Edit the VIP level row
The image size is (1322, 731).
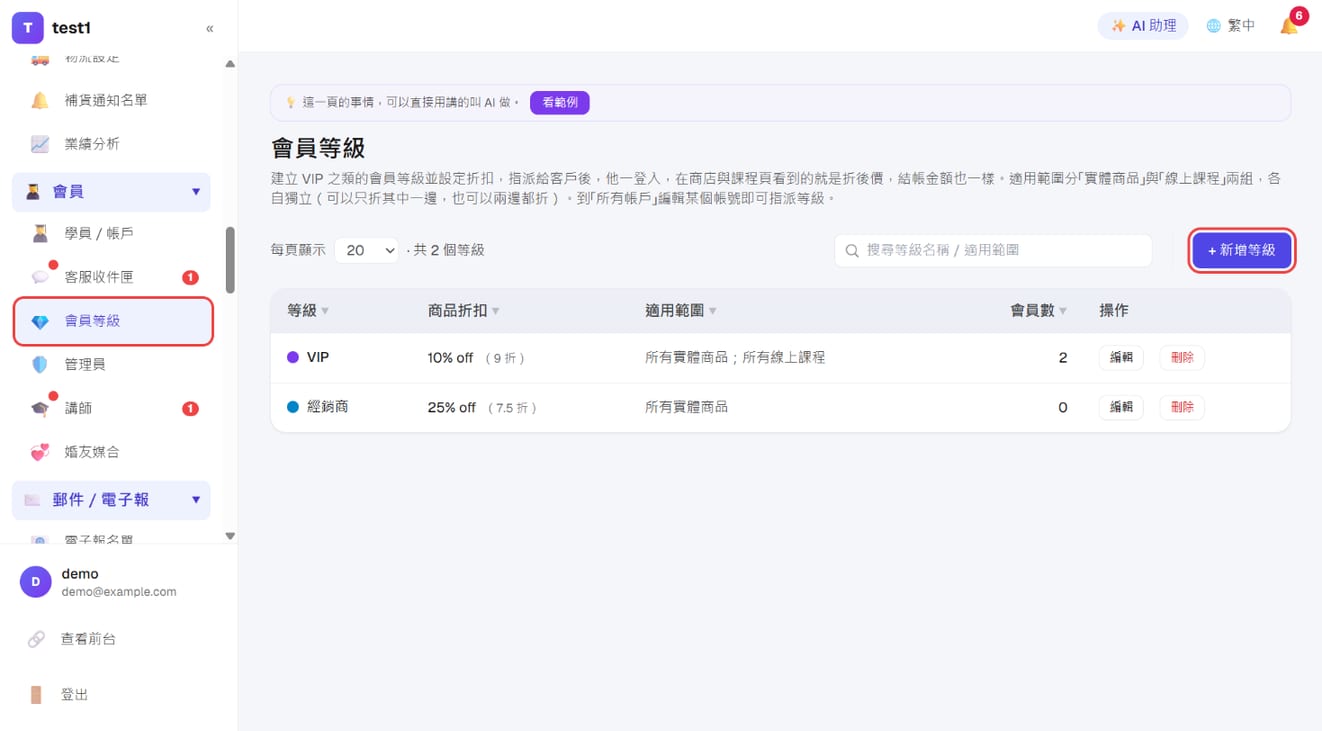click(x=1121, y=357)
